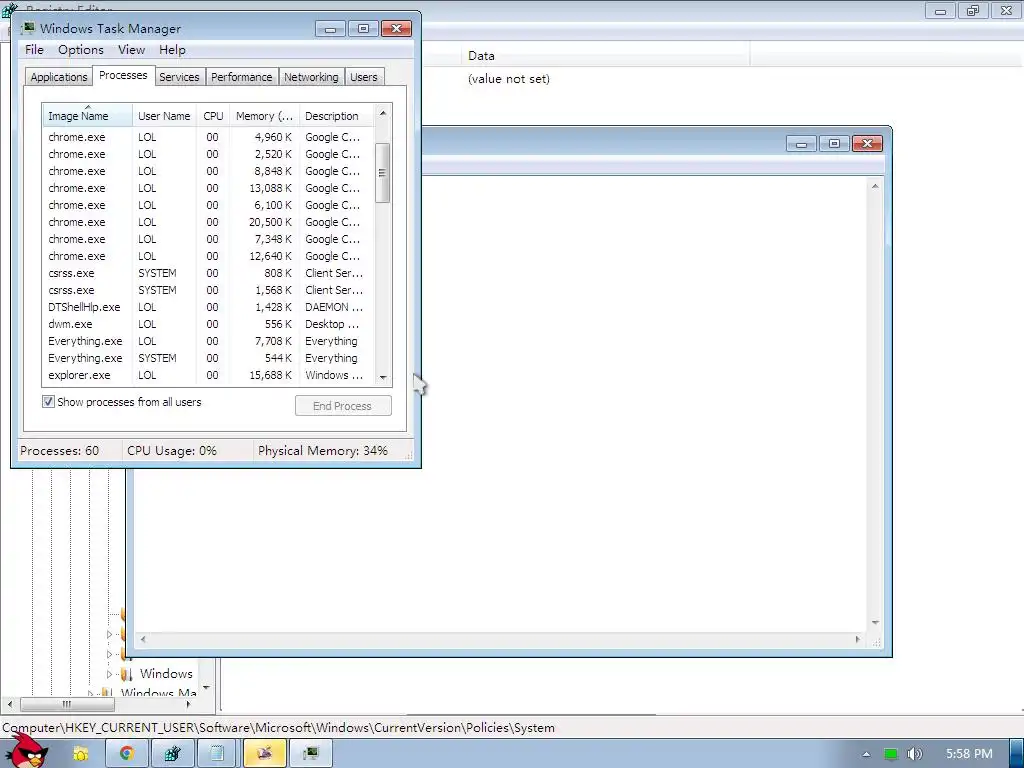This screenshot has height=768, width=1024.
Task: Click registry tree horizontal scrollbar thumb
Action: click(67, 704)
